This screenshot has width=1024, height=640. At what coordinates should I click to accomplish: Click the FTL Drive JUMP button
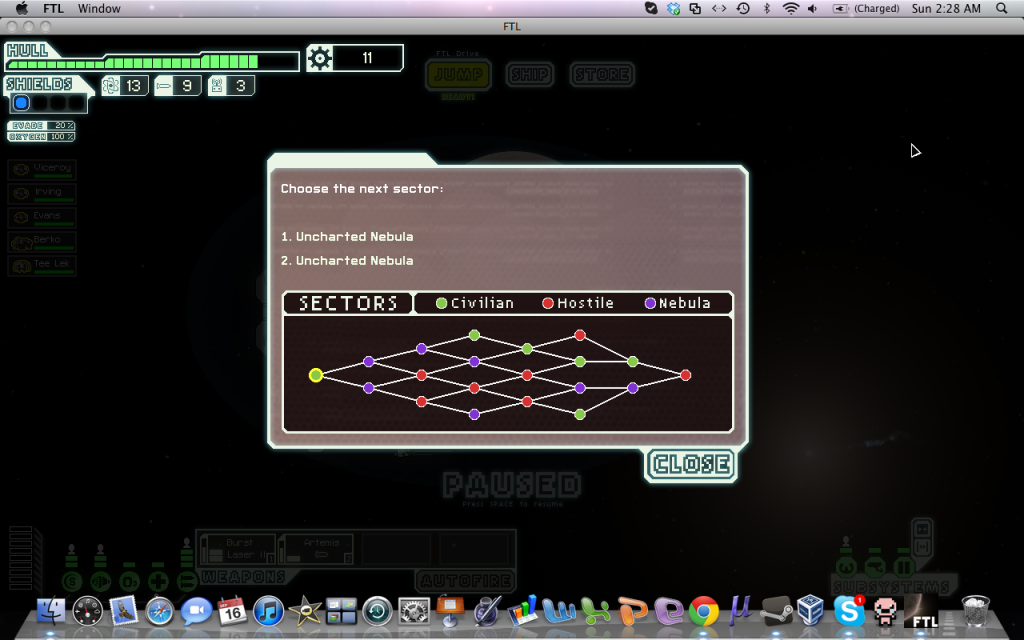[458, 74]
